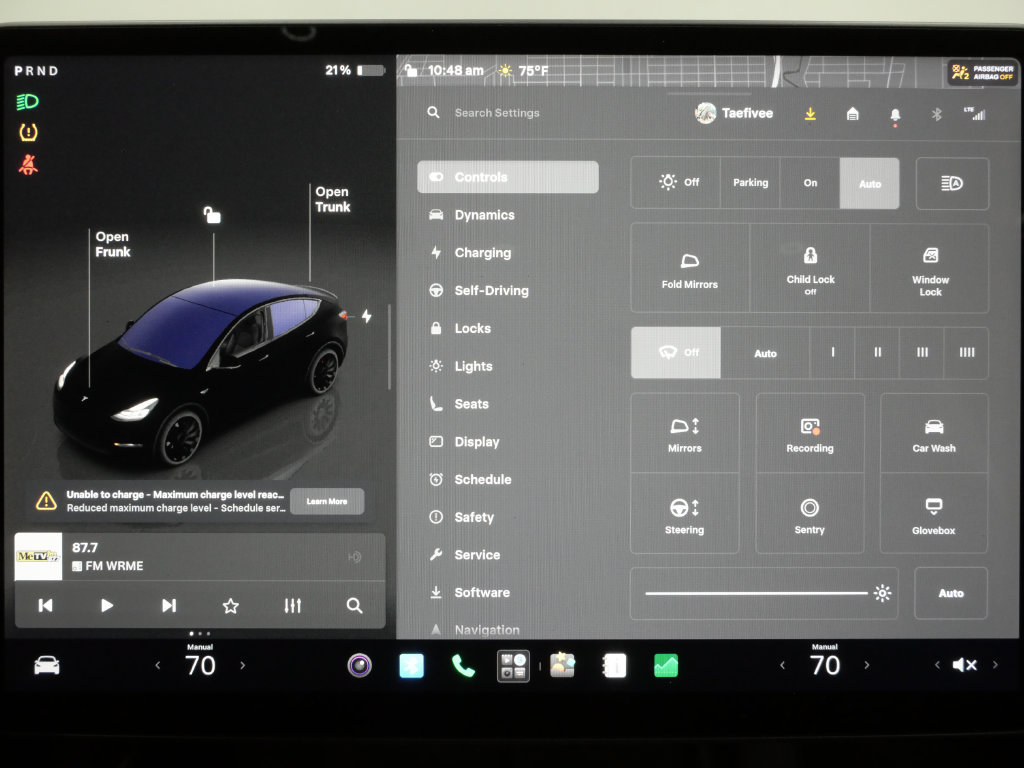The width and height of the screenshot is (1024, 768).
Task: Click the Search Settings field
Action: click(496, 113)
